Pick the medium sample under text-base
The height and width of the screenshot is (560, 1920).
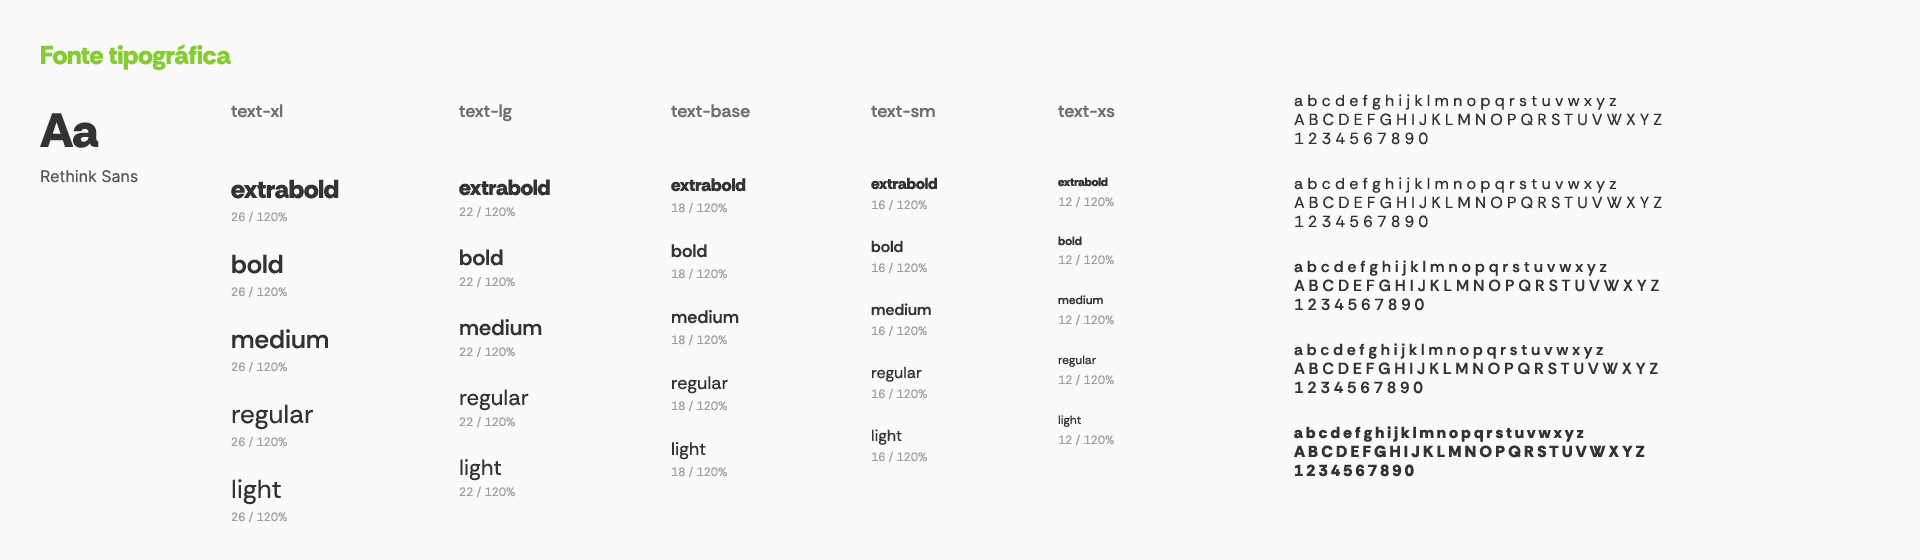[705, 317]
